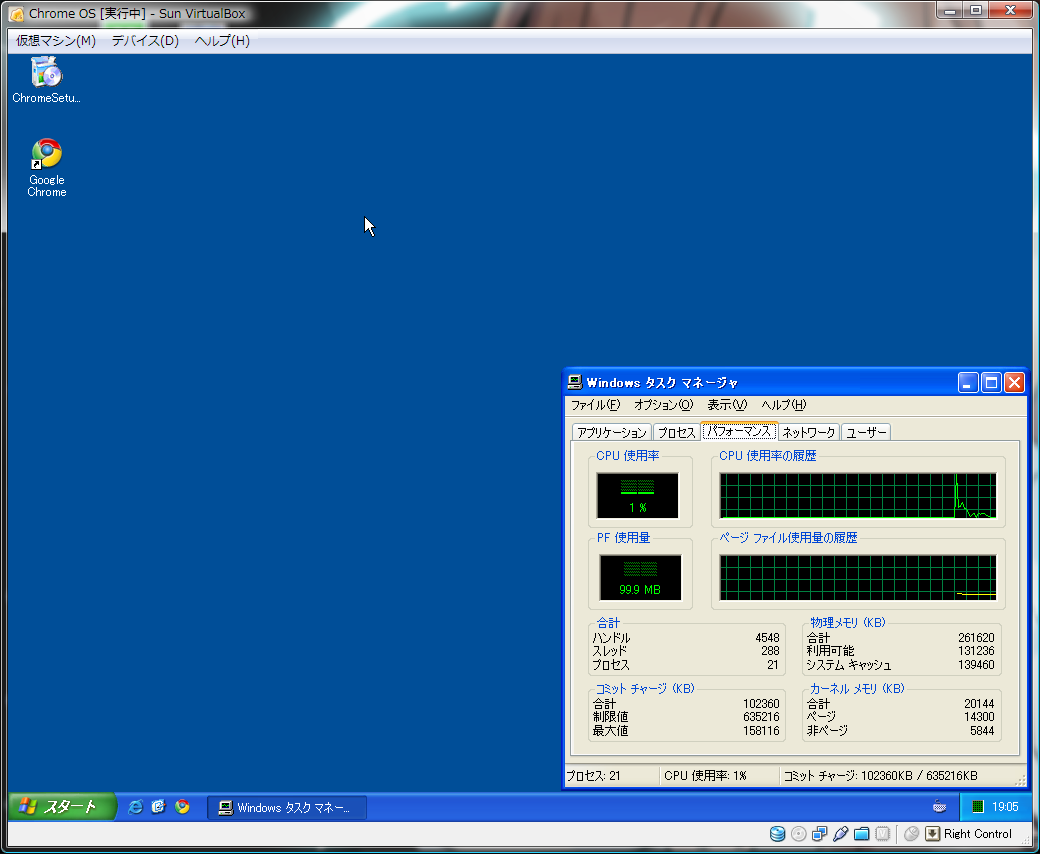Click the keyboard IME icon in taskbar
The height and width of the screenshot is (854, 1040).
coord(939,806)
